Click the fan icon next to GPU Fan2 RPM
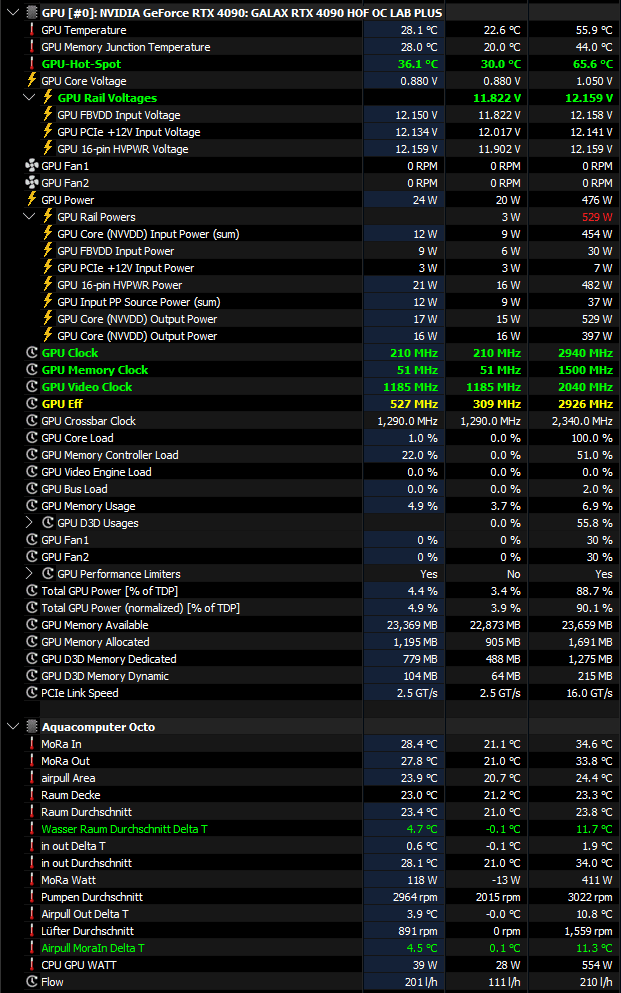Screen dimensions: 621x993 (x=32, y=183)
